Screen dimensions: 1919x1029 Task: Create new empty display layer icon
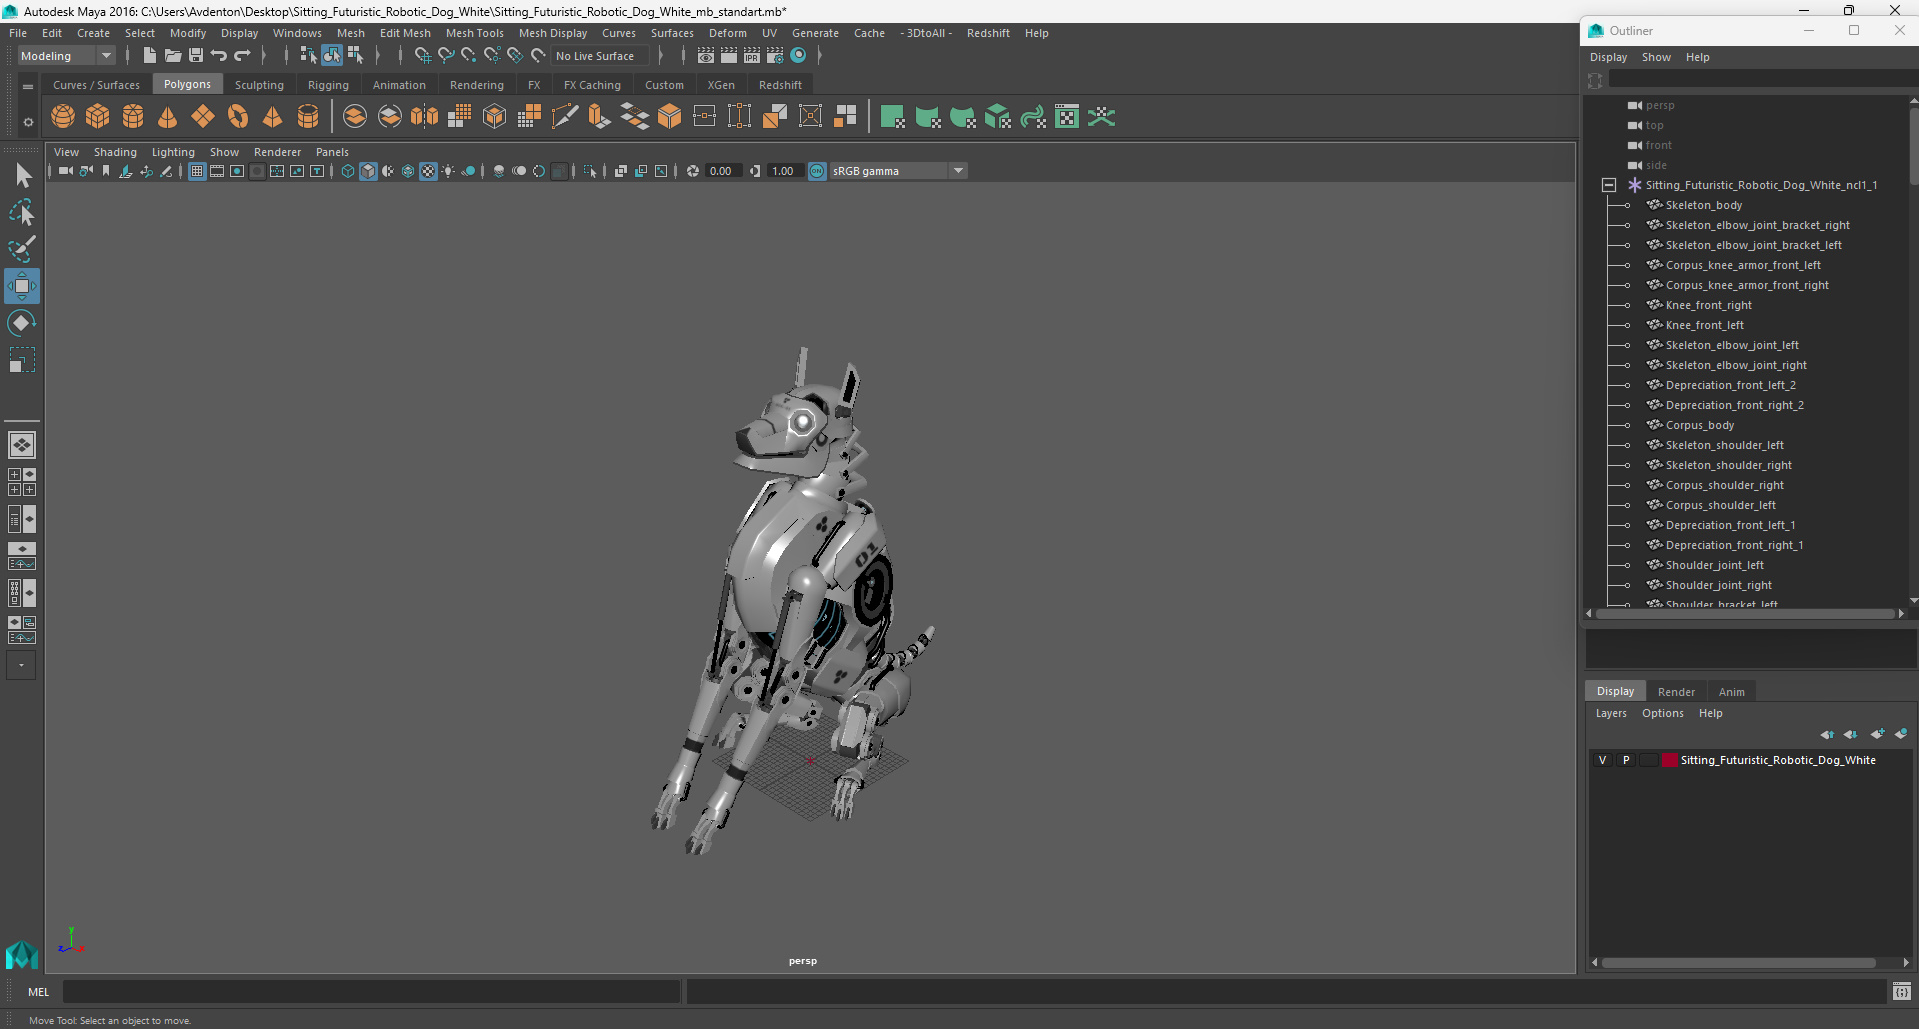(x=1877, y=734)
